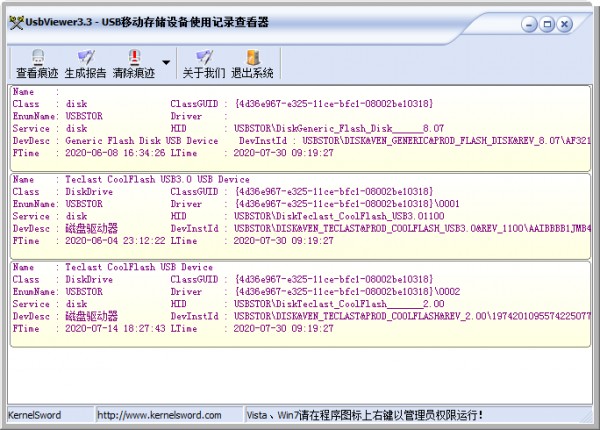Click DevInstId value containing VEN_GENERIC

(x=446, y=141)
